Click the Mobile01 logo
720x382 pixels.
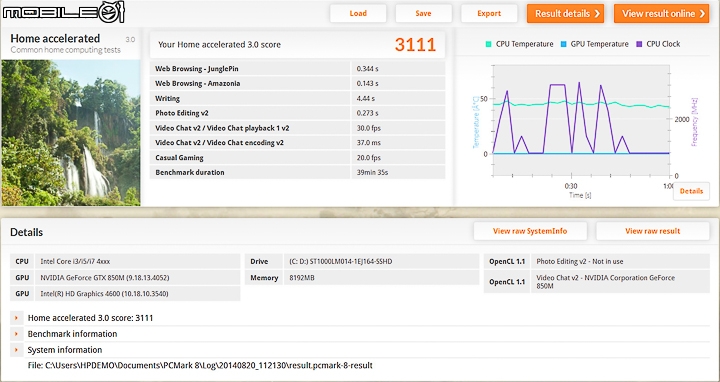[63, 12]
